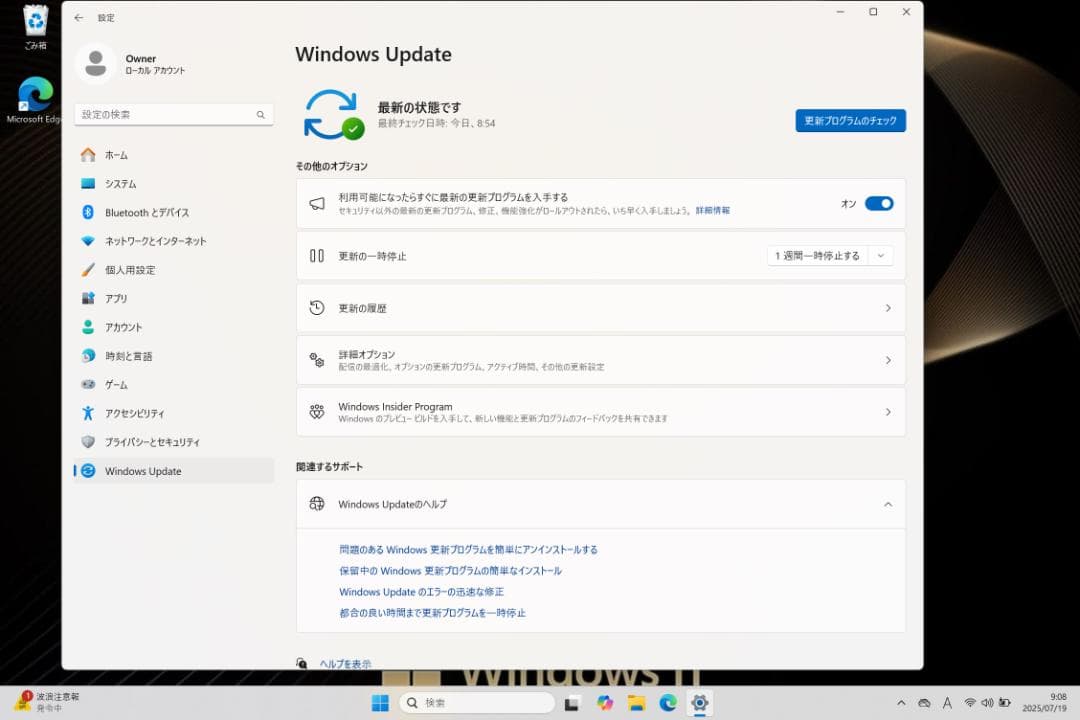Open Bluetooth とデバイス settings

174,212
